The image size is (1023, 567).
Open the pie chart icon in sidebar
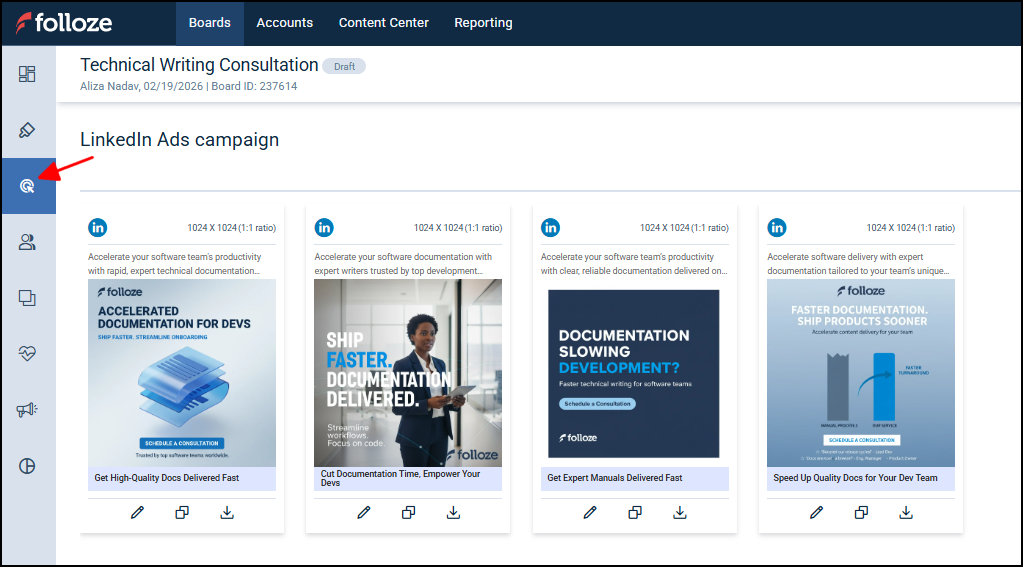(x=27, y=466)
